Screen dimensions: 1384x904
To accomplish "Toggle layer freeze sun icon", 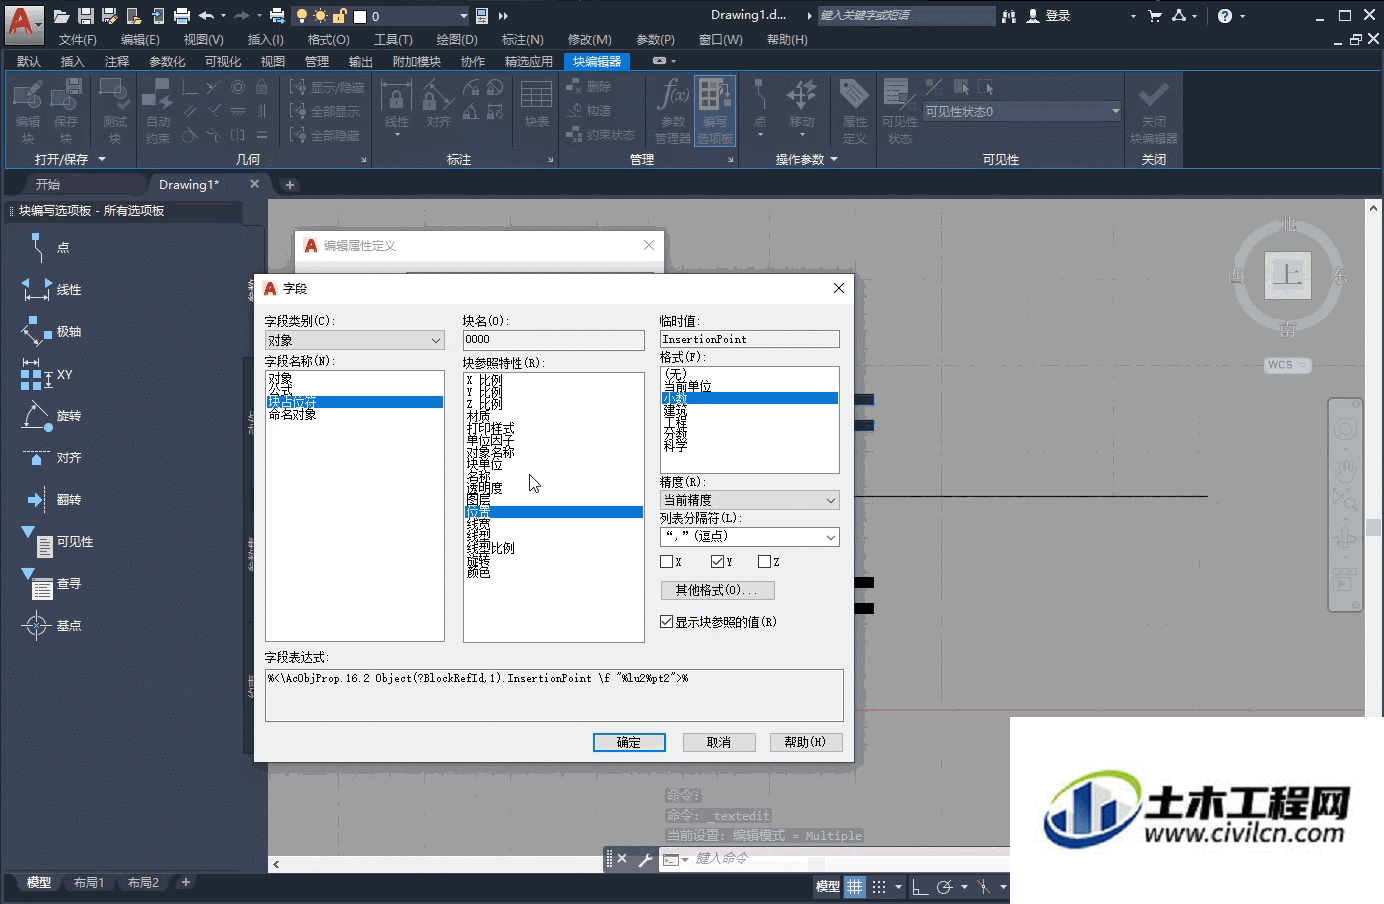I will [320, 16].
